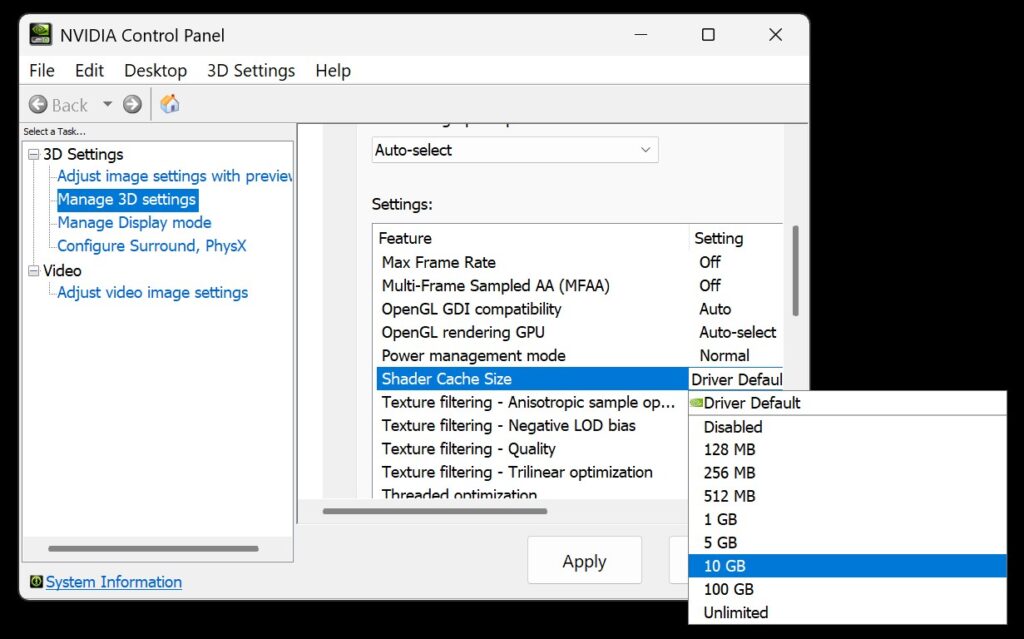This screenshot has height=639, width=1024.
Task: Choose 100 GB shader cache size
Action: coord(848,589)
